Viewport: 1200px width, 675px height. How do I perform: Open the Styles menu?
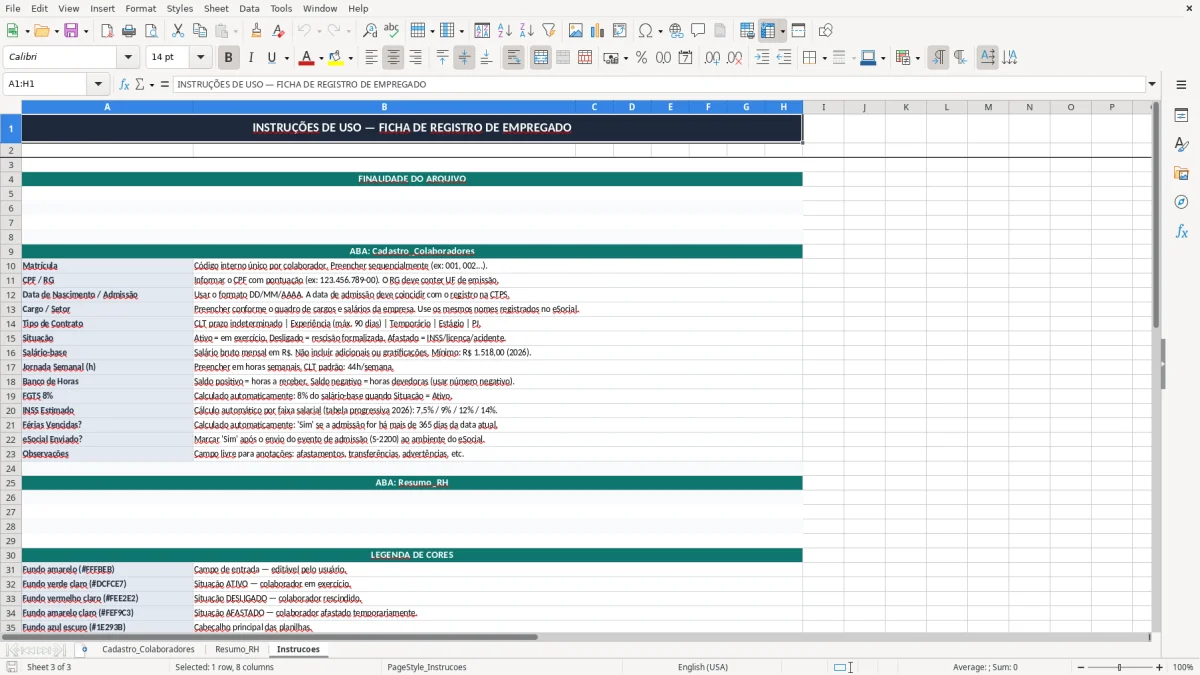[180, 8]
